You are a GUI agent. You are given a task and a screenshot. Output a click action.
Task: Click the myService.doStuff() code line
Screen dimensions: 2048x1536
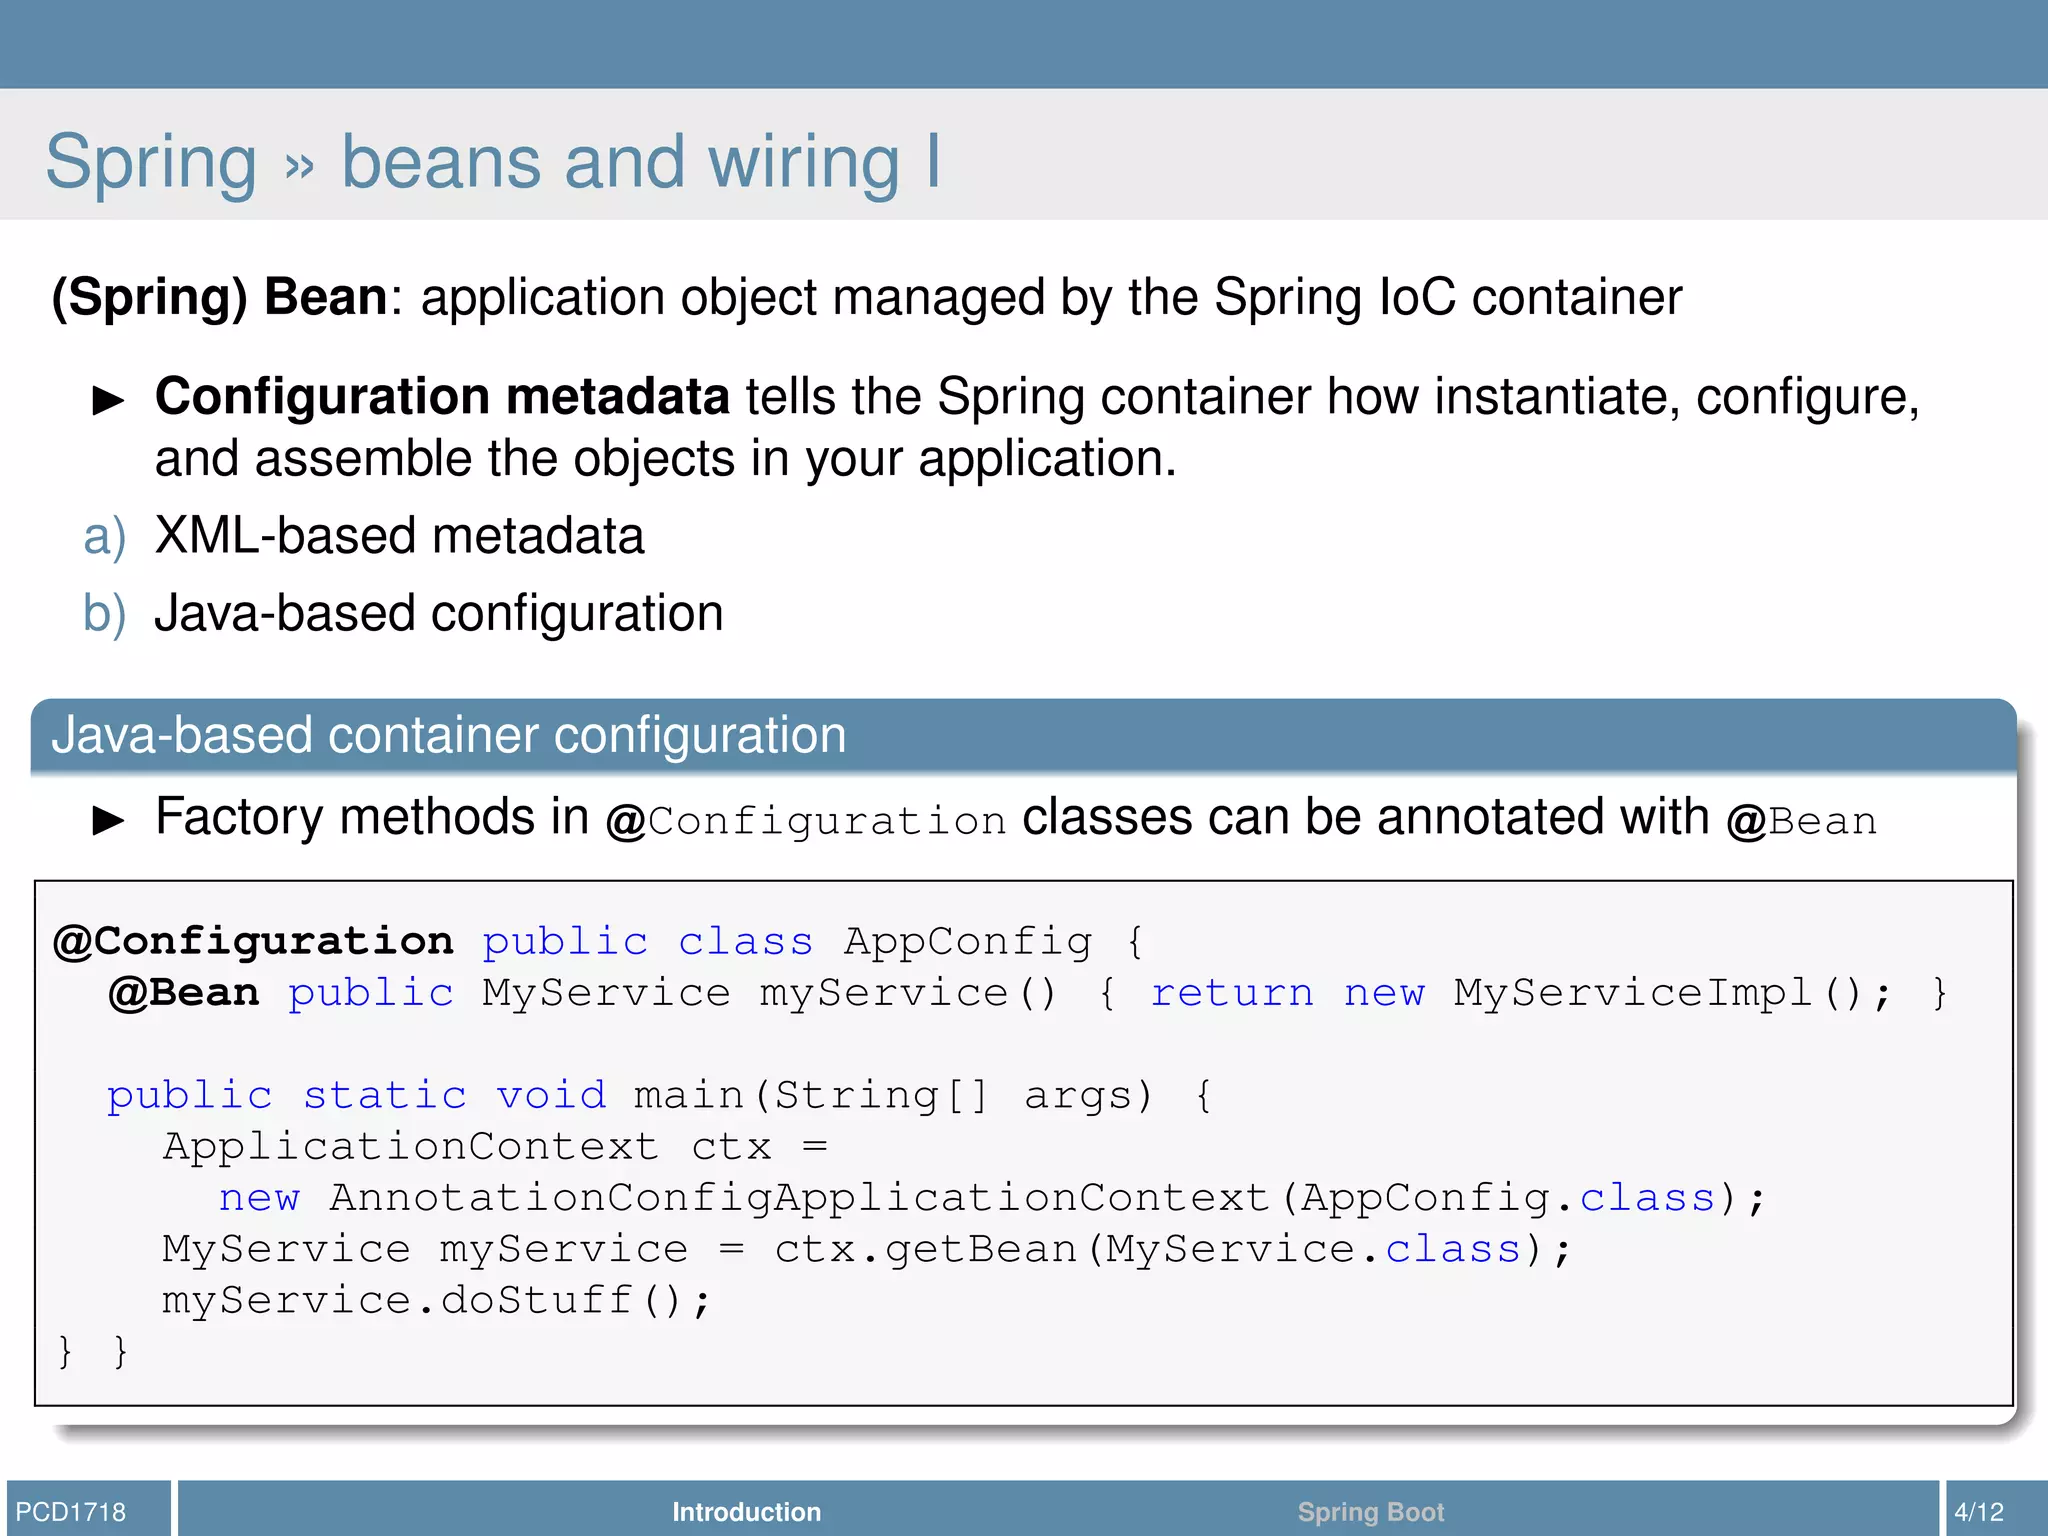[x=436, y=1301]
